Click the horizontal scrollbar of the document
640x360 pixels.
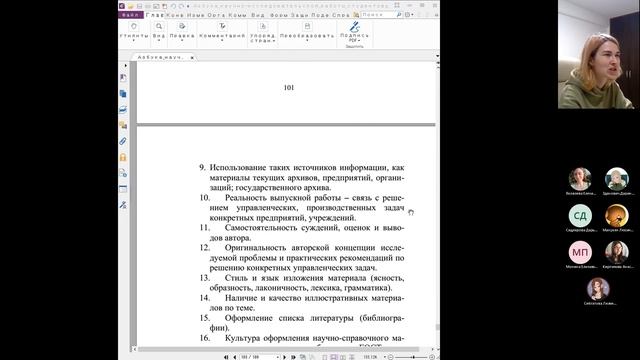coord(278,349)
